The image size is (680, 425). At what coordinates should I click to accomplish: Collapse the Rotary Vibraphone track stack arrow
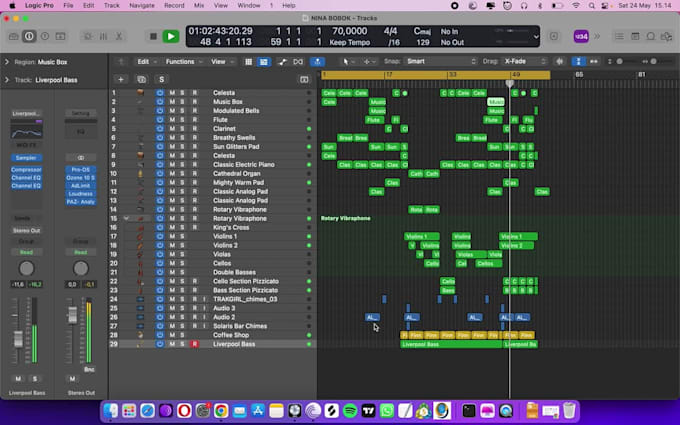(126, 219)
